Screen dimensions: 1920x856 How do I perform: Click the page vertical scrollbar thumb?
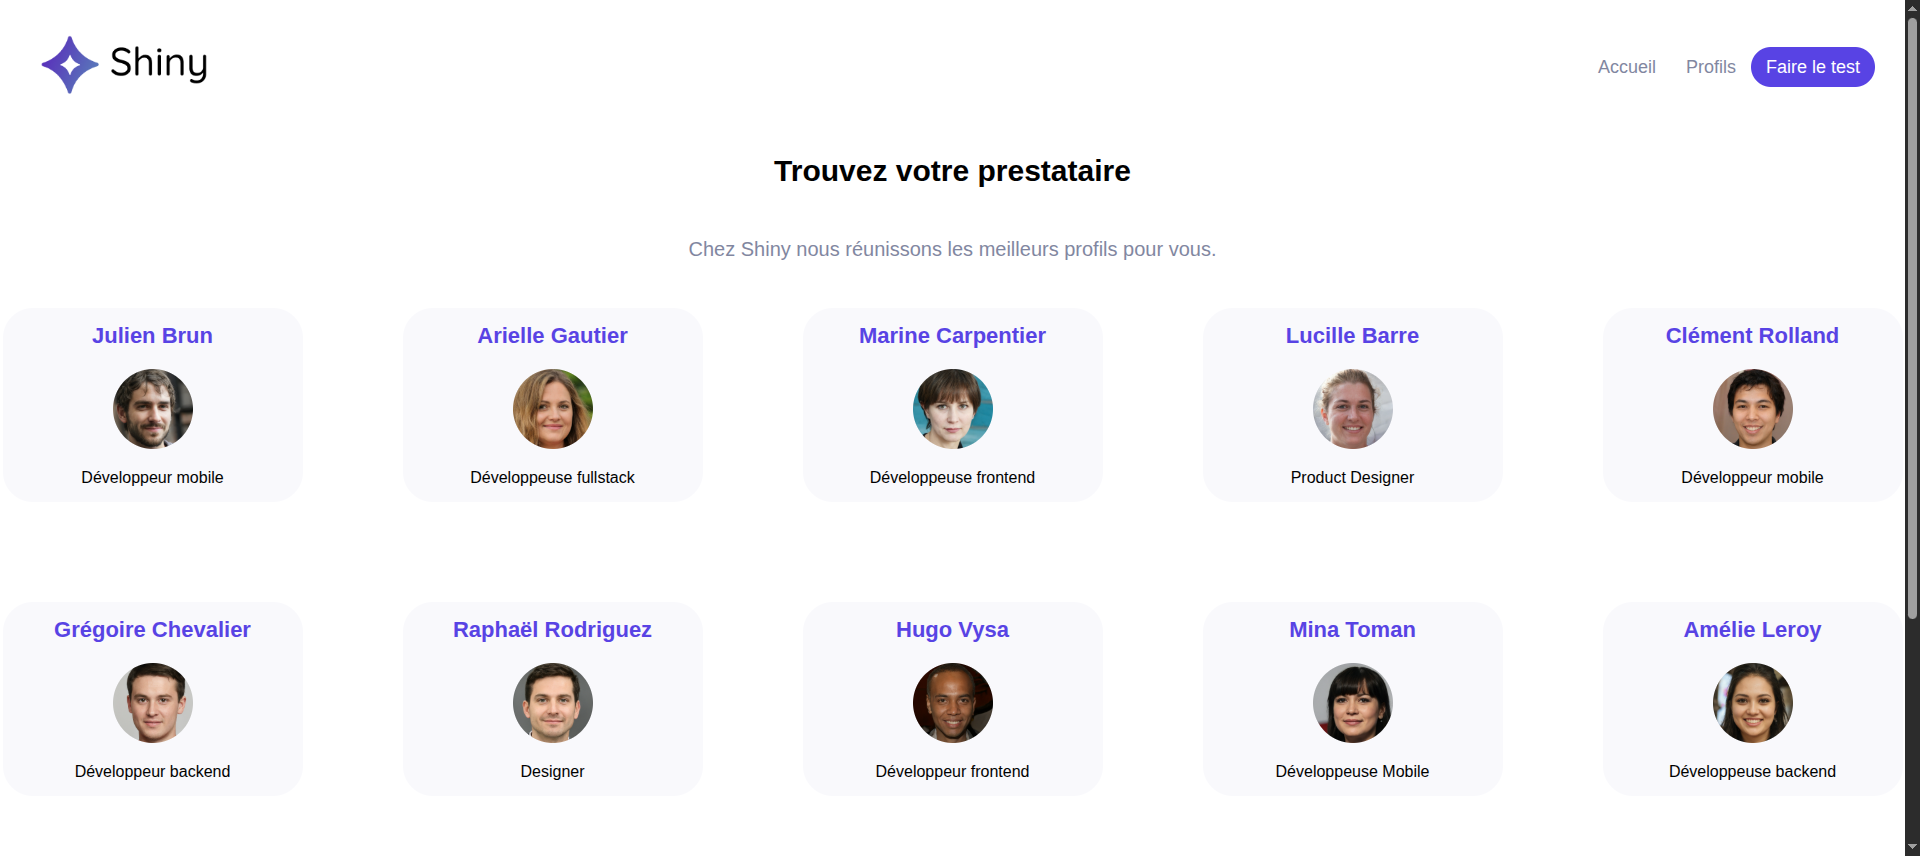coord(1912,318)
